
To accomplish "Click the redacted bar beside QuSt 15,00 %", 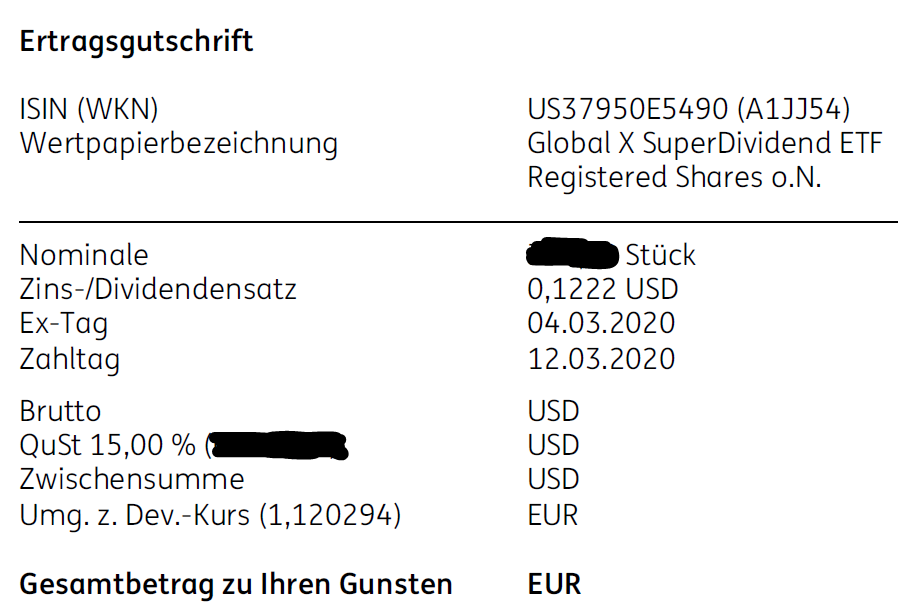I will tap(279, 446).
